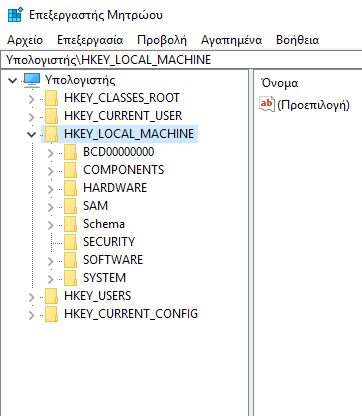Click the 'ab' string value icon

267,104
